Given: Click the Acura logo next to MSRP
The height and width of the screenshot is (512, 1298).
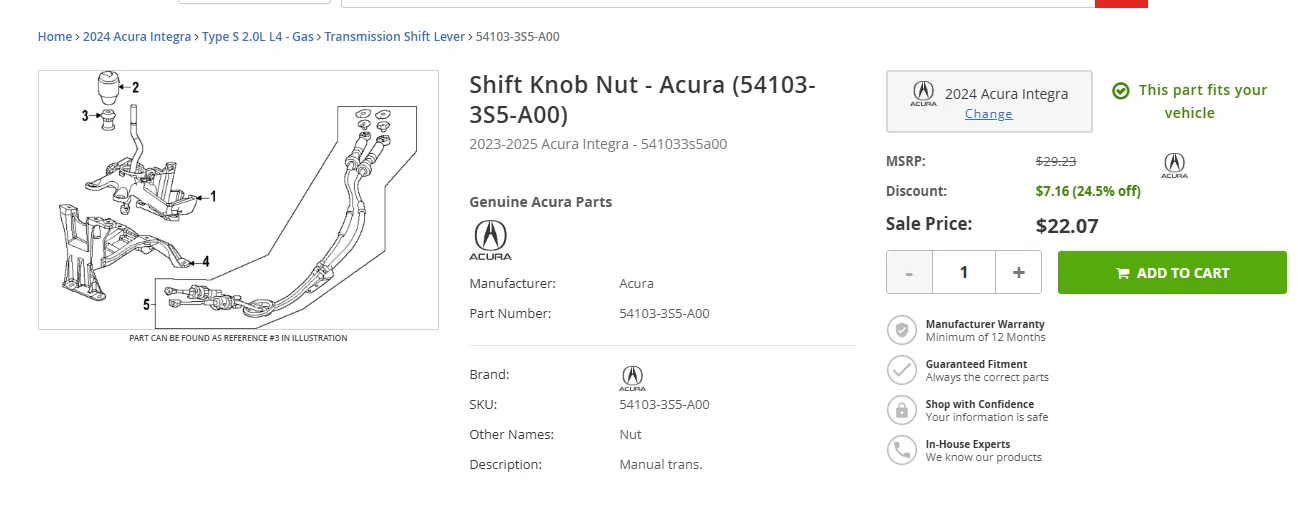Looking at the screenshot, I should click(1174, 165).
